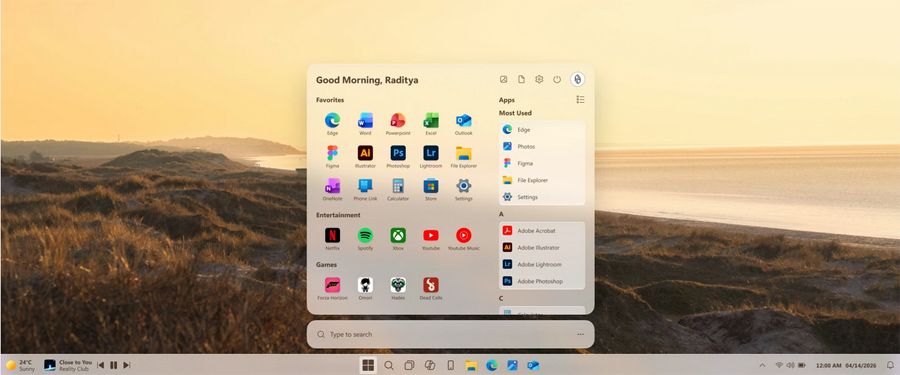900x375 pixels.
Task: Launch Phone Link from Favorites
Action: pos(365,190)
